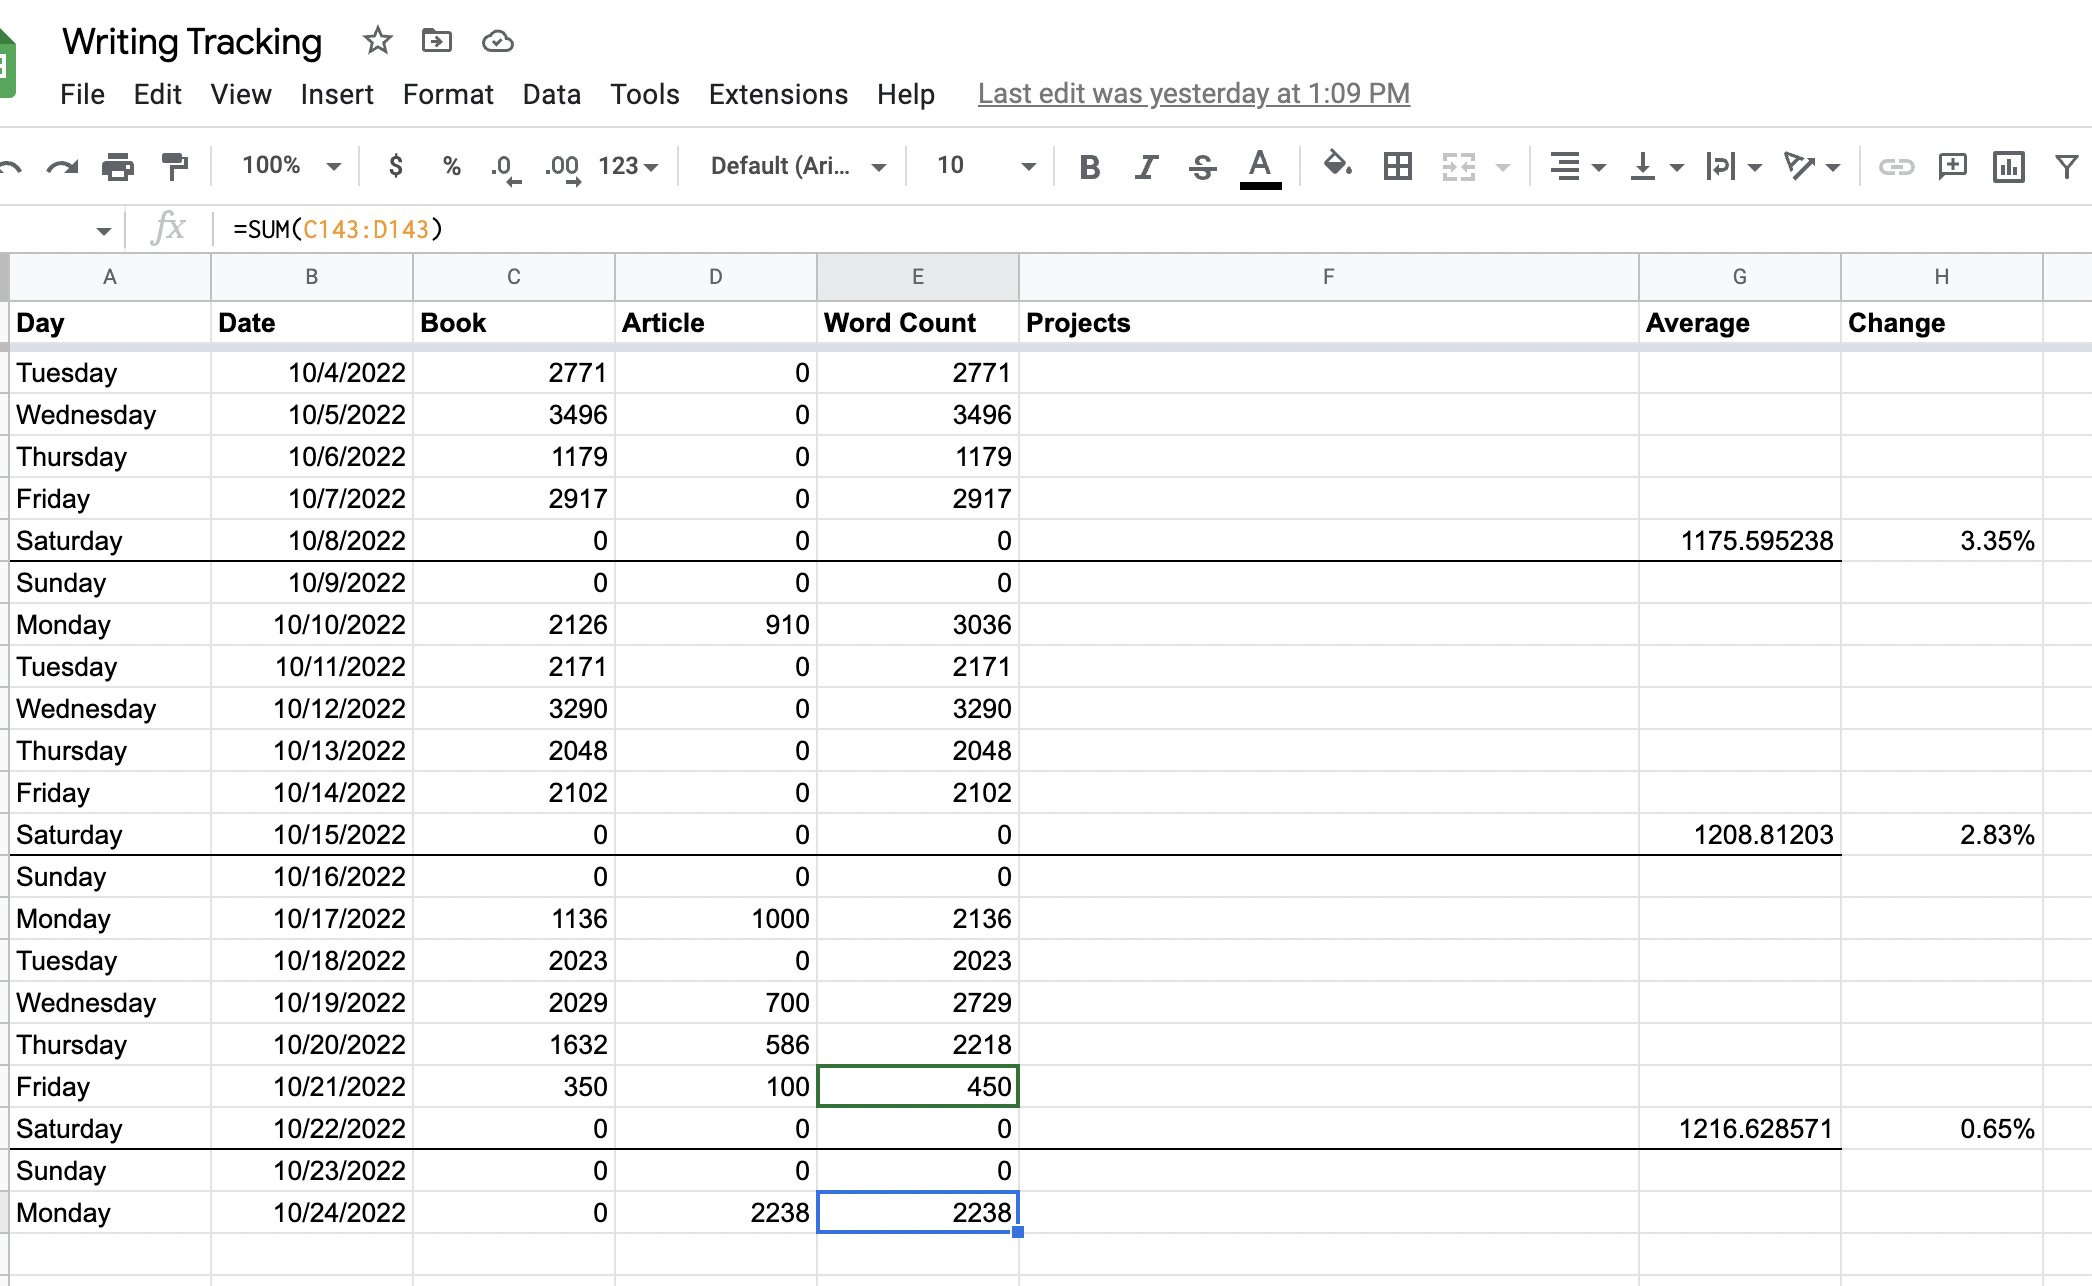The image size is (2092, 1286).
Task: Open the Extensions menu
Action: coord(778,94)
